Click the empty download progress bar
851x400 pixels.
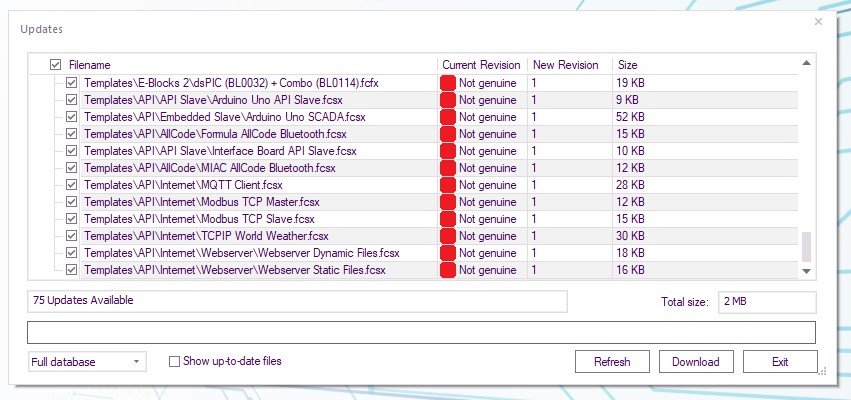422,332
